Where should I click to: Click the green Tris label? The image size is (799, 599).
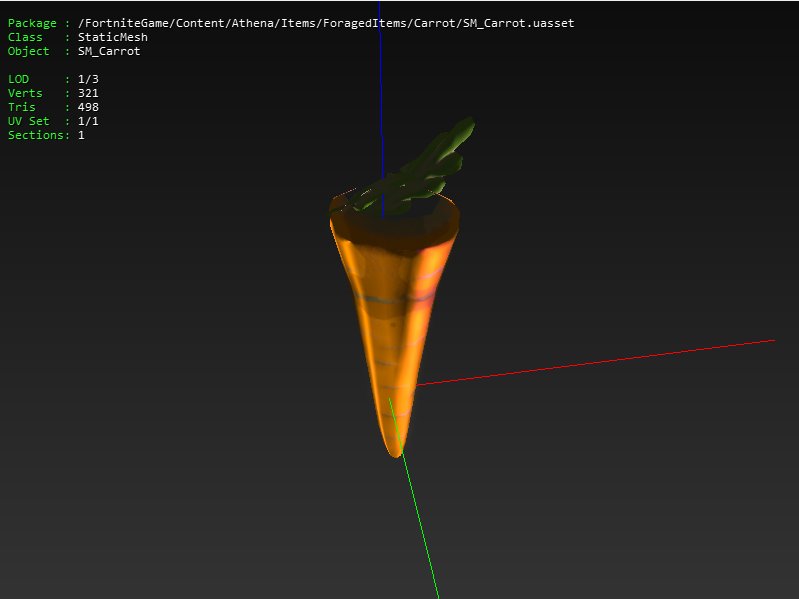pyautogui.click(x=21, y=107)
